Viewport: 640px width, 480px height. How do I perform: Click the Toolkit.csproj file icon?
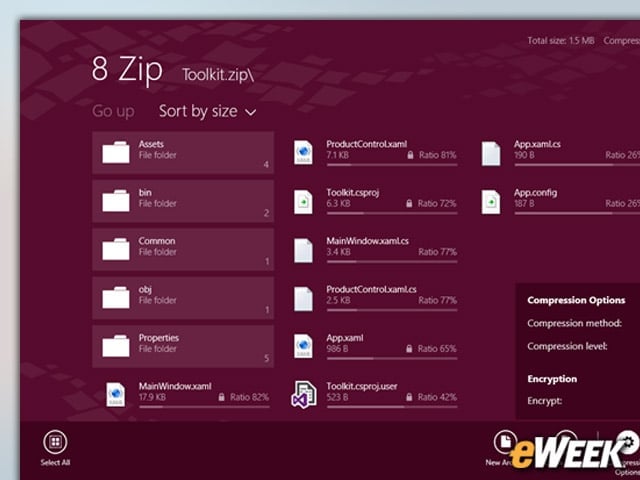(303, 201)
